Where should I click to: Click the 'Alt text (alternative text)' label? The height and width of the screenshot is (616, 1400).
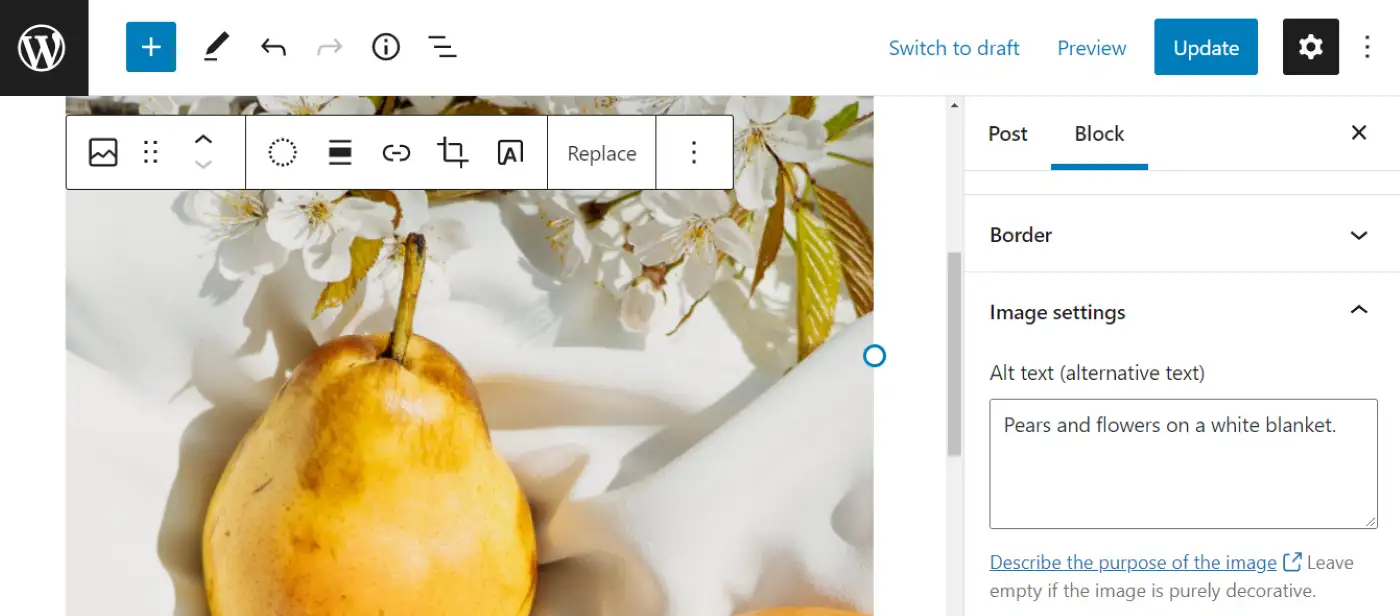coord(1097,373)
